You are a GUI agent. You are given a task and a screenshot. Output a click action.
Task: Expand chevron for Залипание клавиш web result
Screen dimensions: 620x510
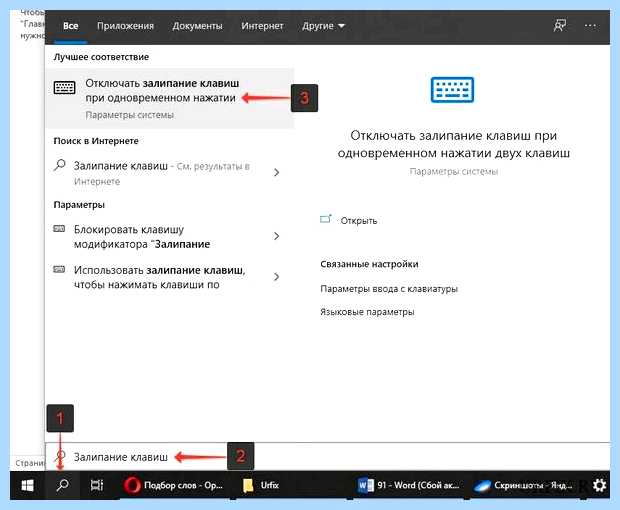[277, 172]
